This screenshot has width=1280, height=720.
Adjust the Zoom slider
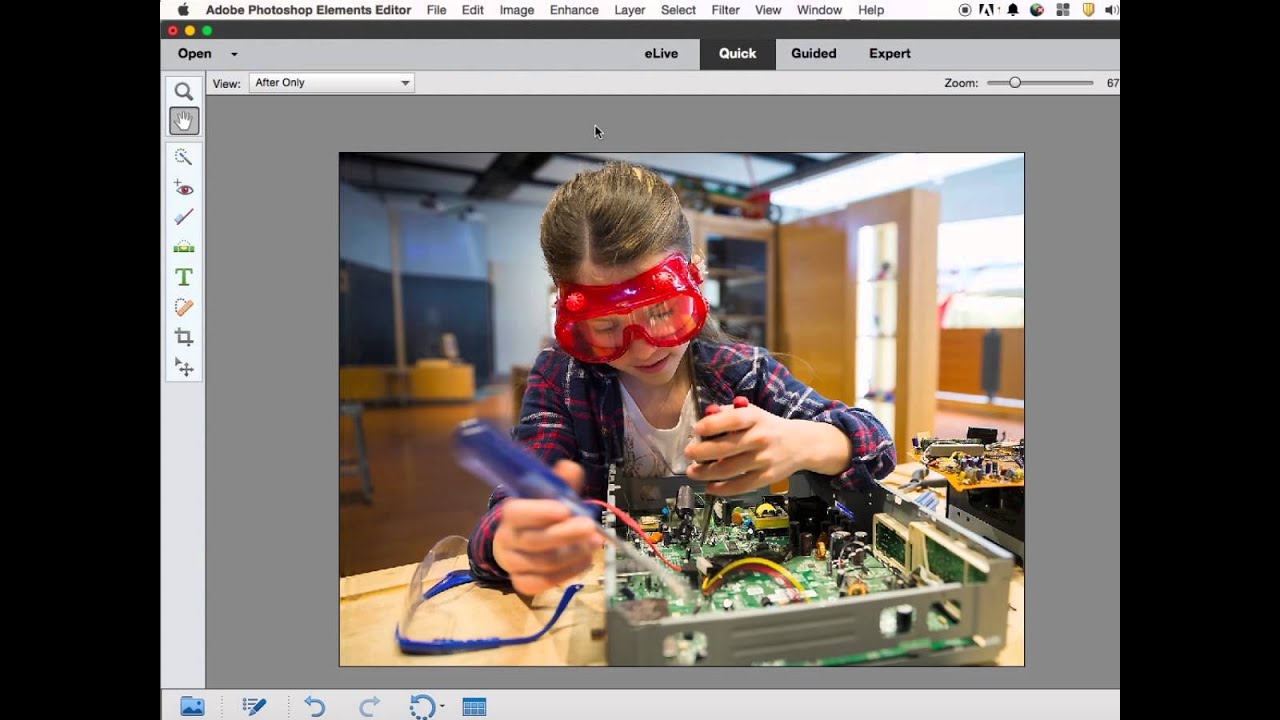tap(1015, 83)
